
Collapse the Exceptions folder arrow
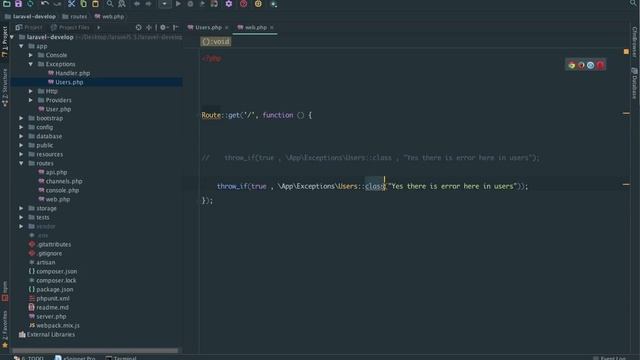(31, 64)
